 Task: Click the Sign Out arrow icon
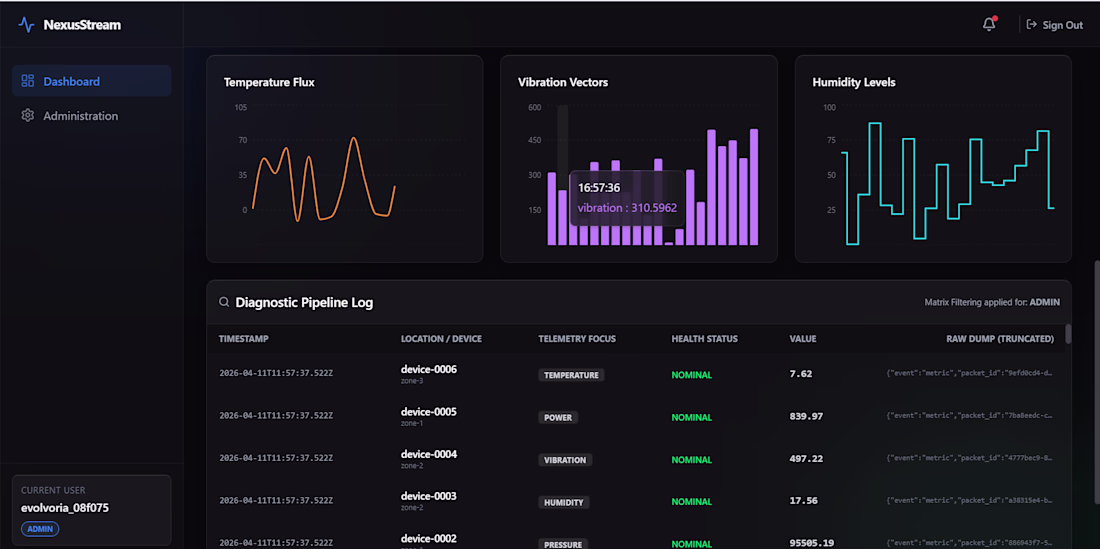[1031, 25]
